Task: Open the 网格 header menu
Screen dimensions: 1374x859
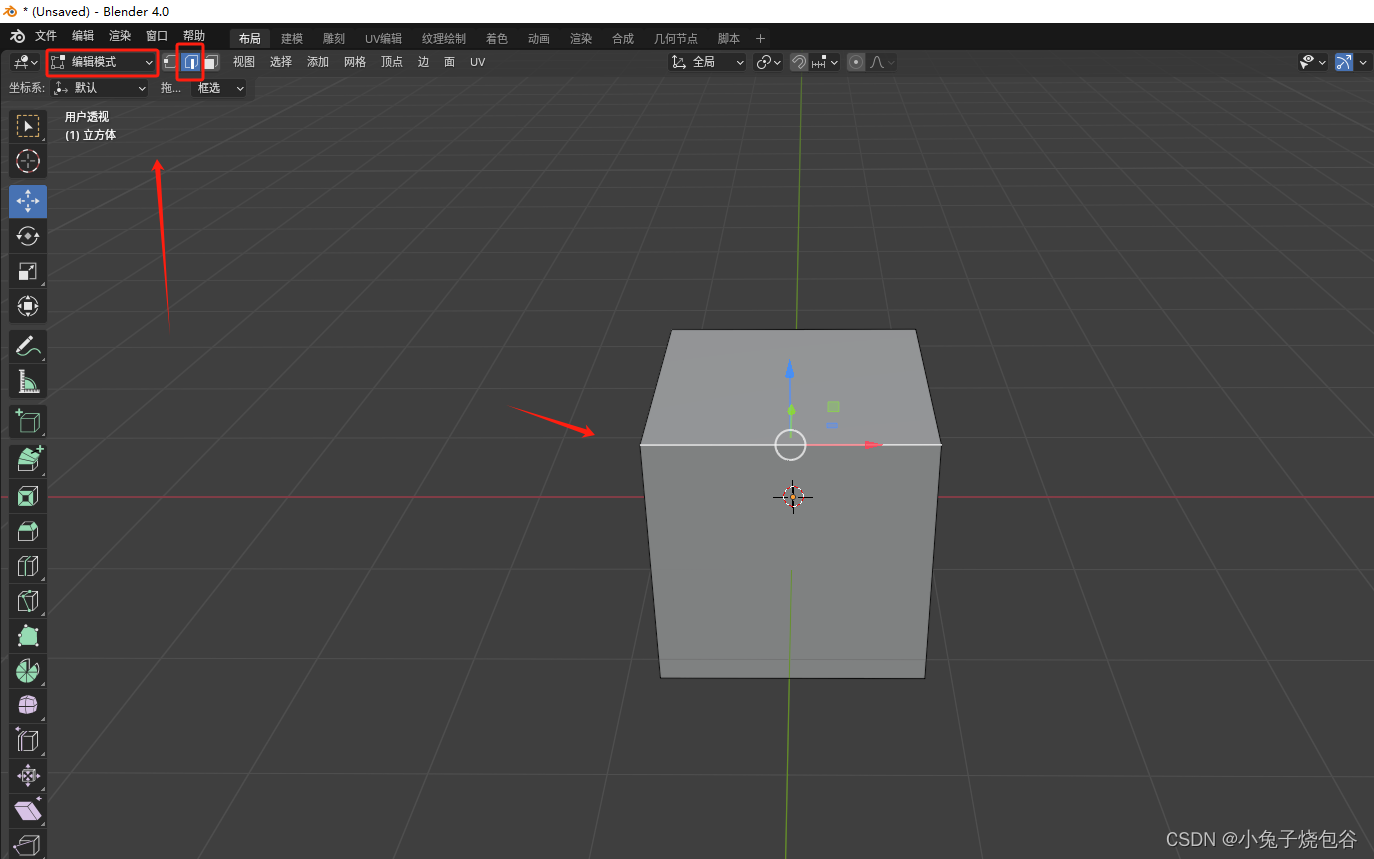Action: [355, 62]
